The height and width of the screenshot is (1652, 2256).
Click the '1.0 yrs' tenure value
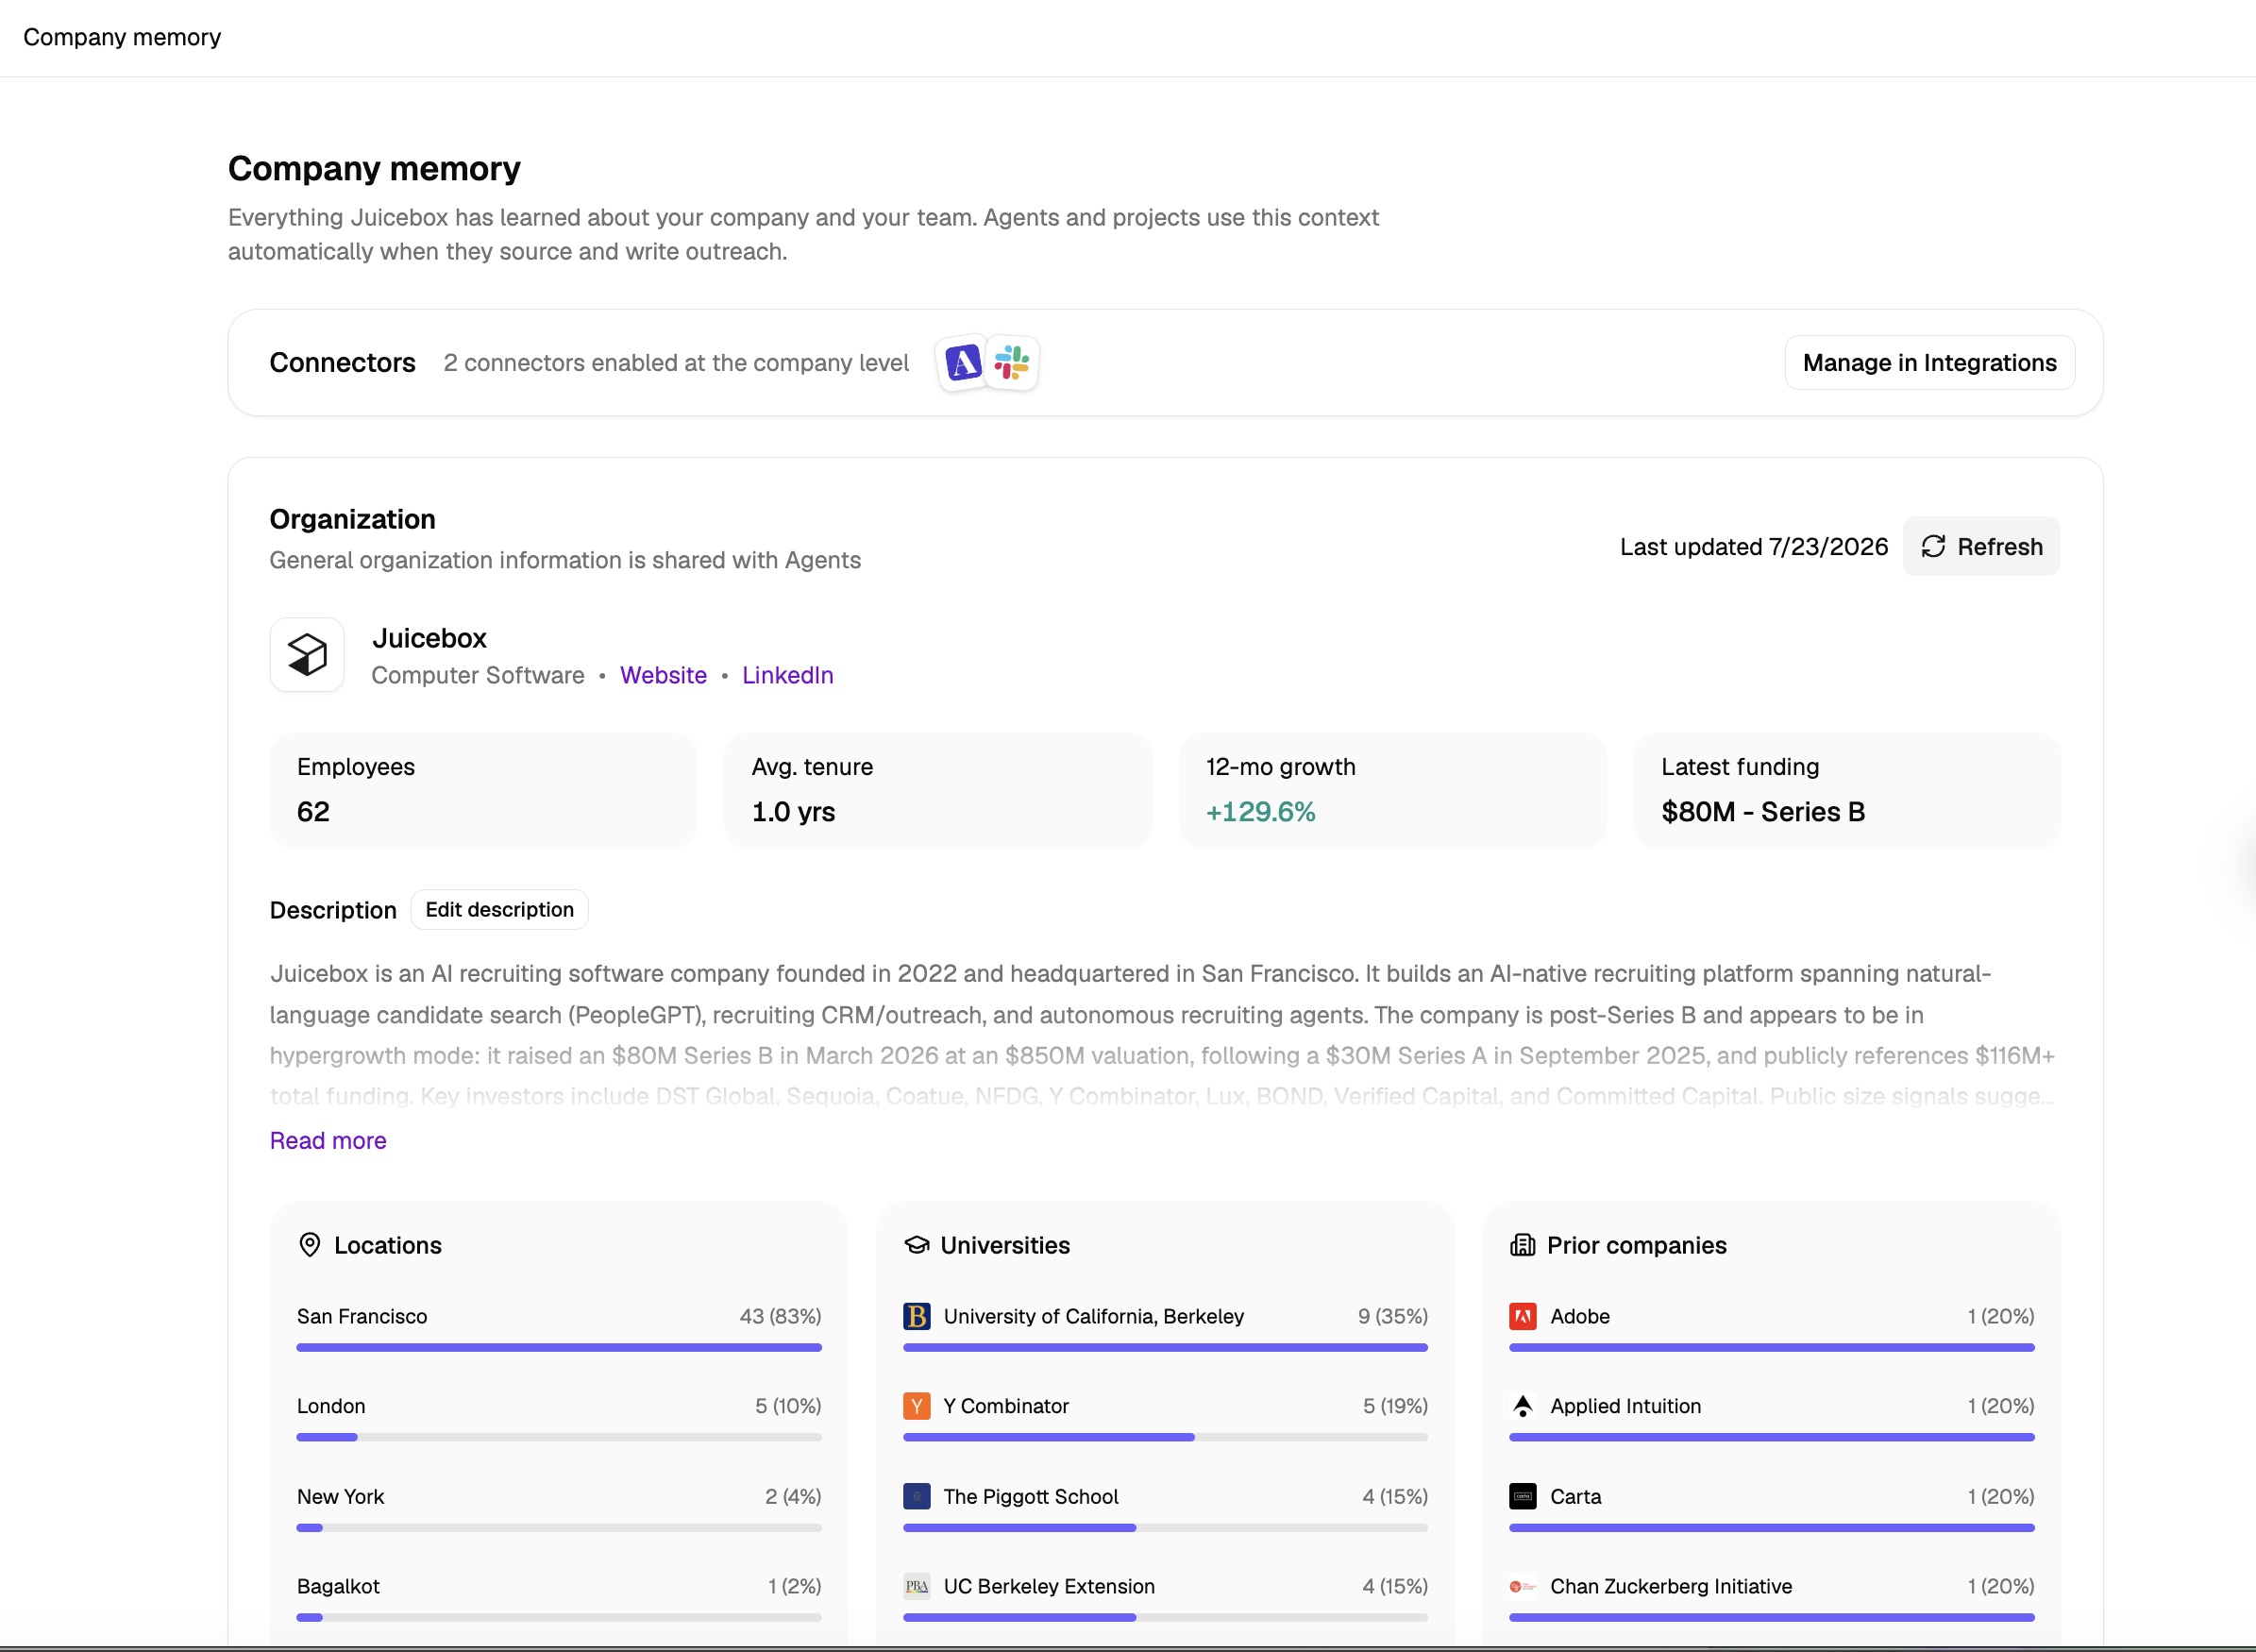coord(793,812)
